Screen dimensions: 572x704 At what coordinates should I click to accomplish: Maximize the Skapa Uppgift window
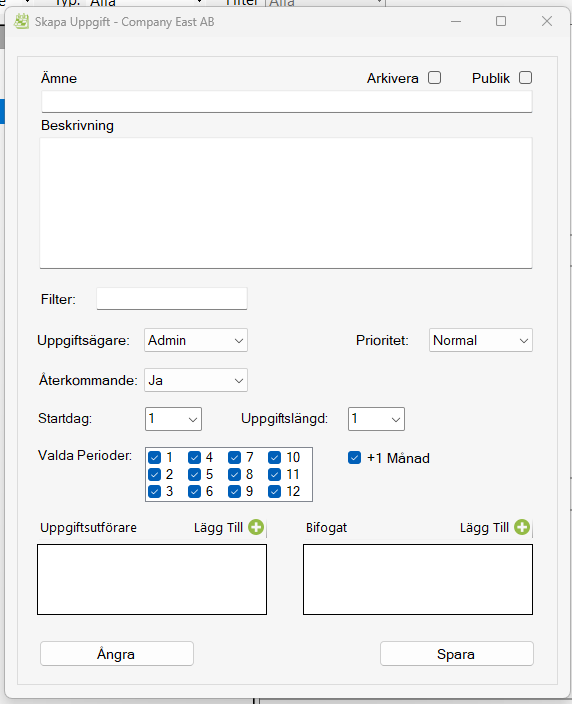tap(501, 21)
